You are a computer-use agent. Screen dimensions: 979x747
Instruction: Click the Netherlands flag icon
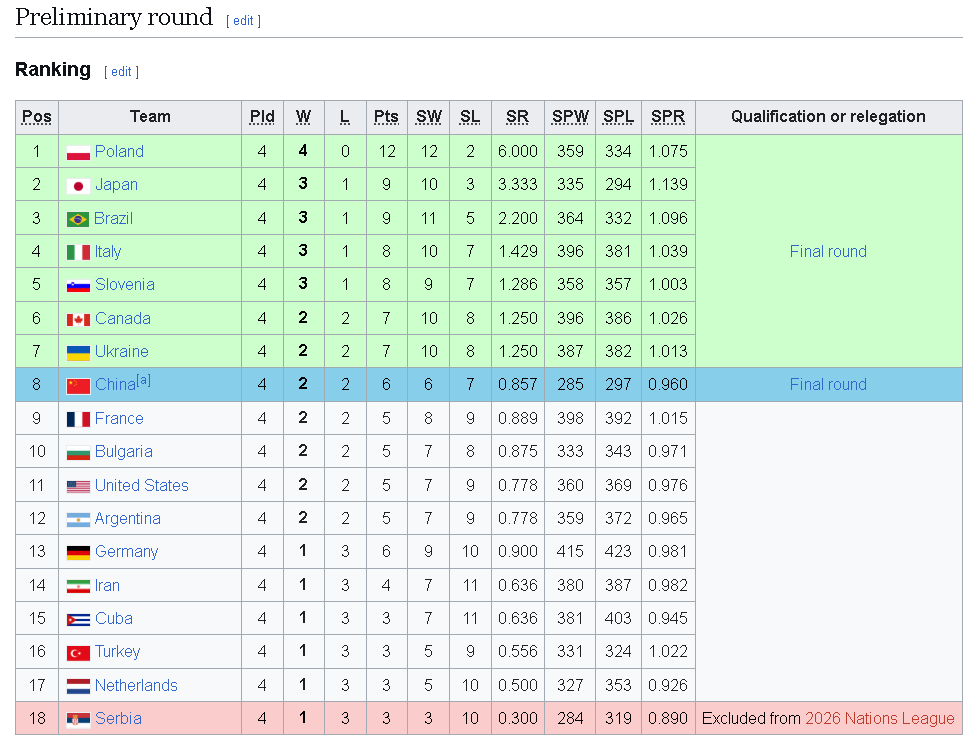pos(78,686)
